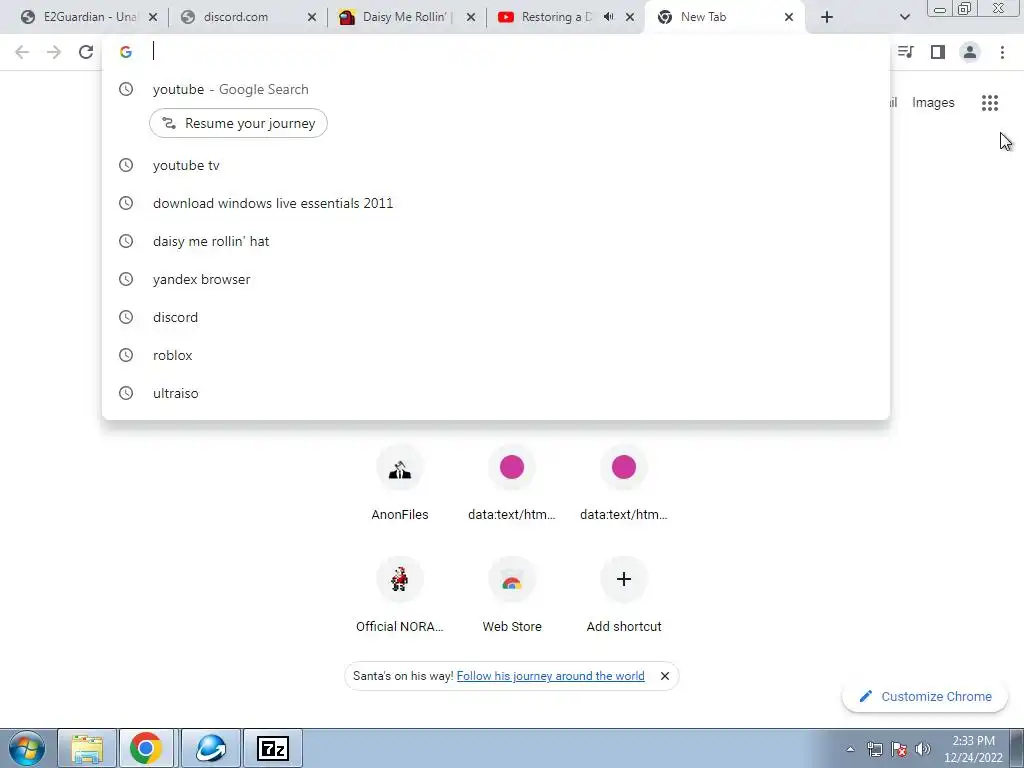Screen dimensions: 1024x768
Task: Open the Internet Explorer-style taskbar icon
Action: click(210, 748)
